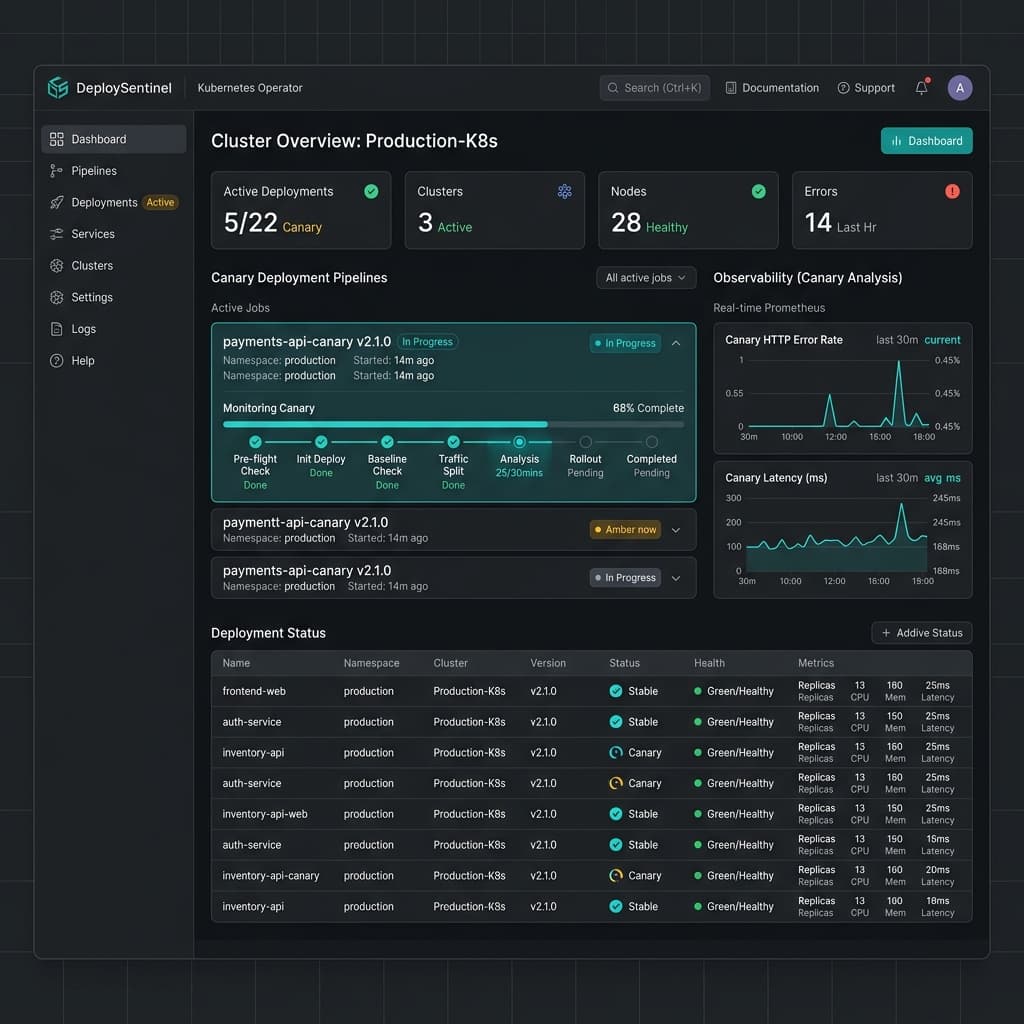Expand the paymentt-api-canary Amber job

(676, 530)
